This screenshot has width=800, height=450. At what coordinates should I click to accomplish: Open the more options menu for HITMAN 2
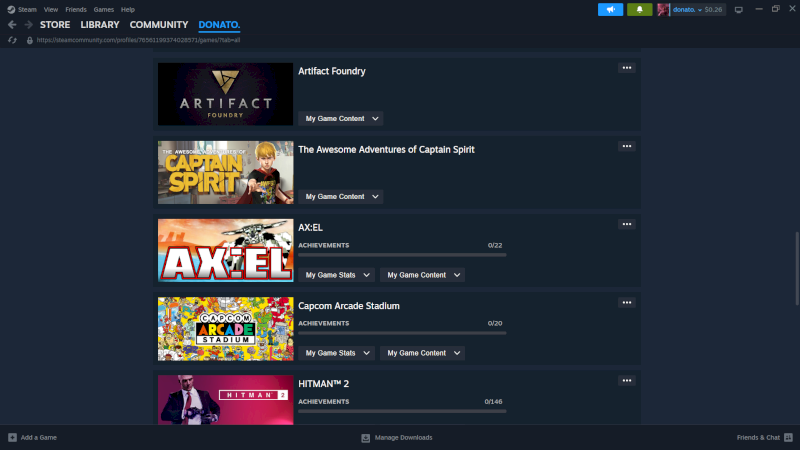point(627,381)
